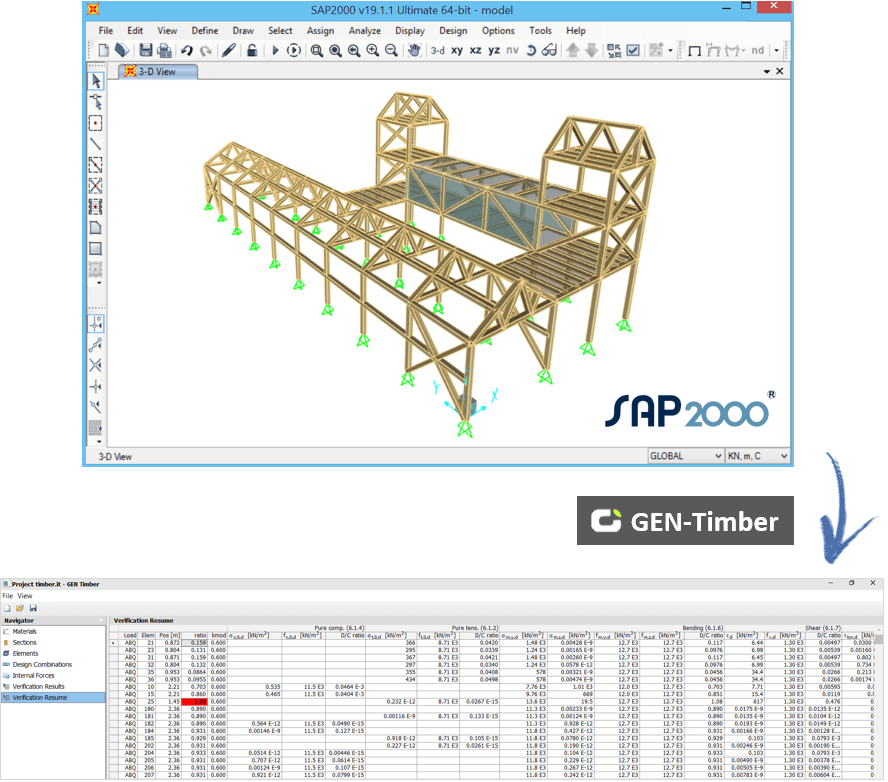This screenshot has width=888, height=782.
Task: Toggle Snap to Perpendicular Projections
Action: [x=96, y=386]
